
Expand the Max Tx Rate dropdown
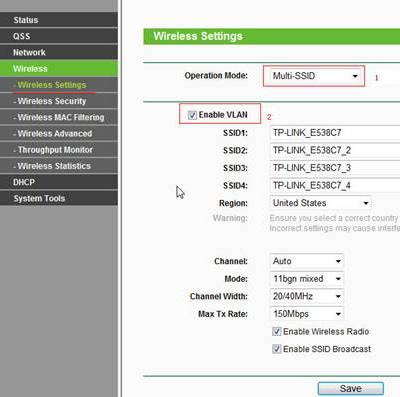(306, 314)
